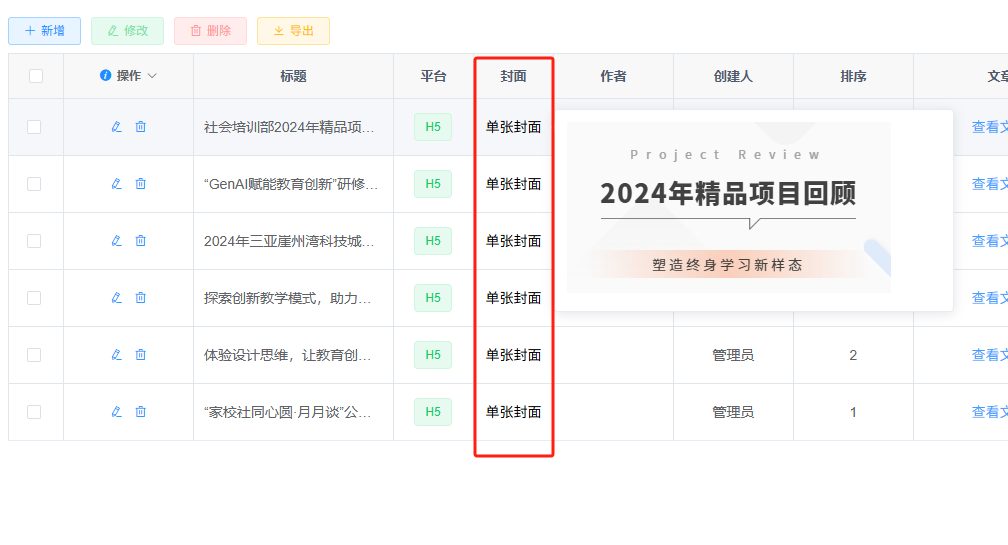This screenshot has height=545, width=1008.
Task: Click 单张封面 in GenAI赋能教育创新 row
Action: pyautogui.click(x=513, y=184)
